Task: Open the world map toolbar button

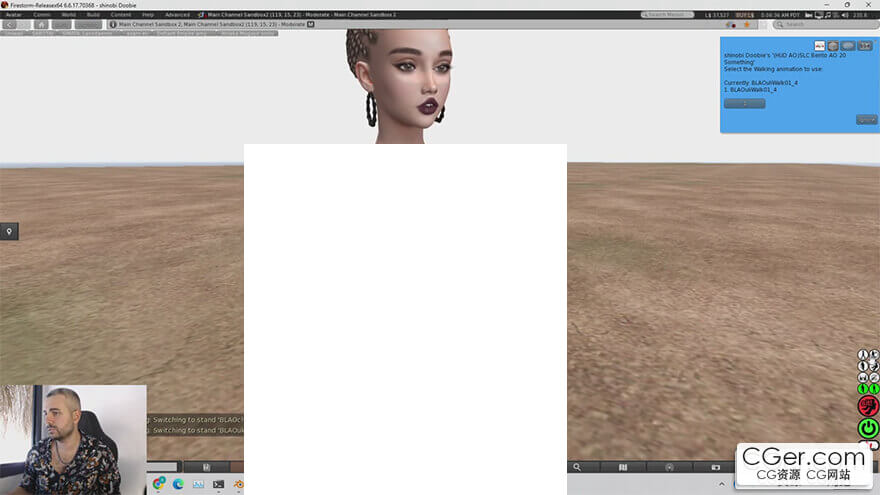Action: pos(623,467)
